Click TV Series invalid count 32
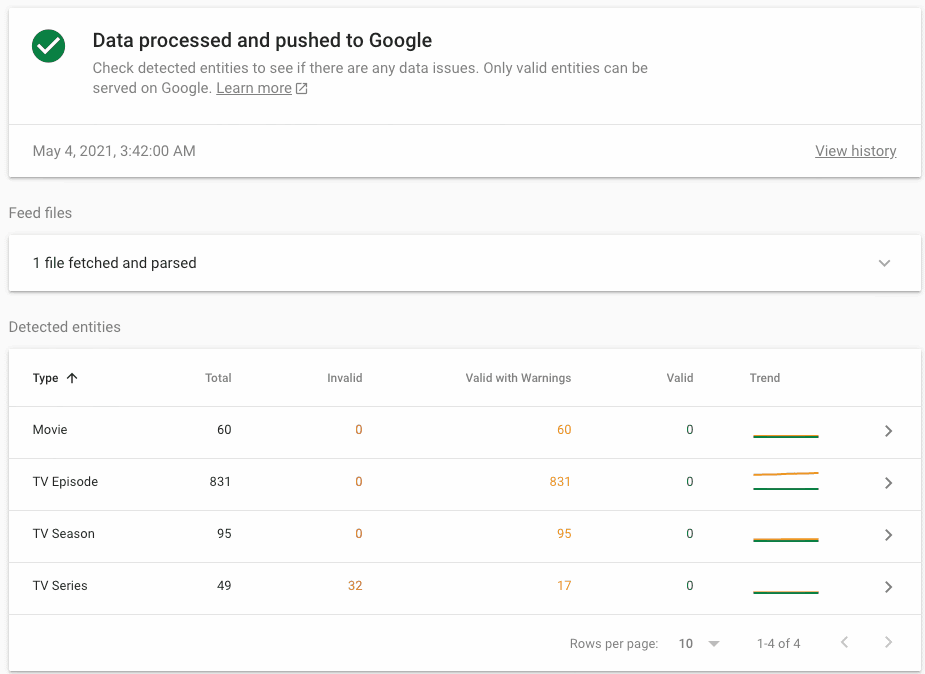Viewport: 925px width, 674px height. pos(354,586)
